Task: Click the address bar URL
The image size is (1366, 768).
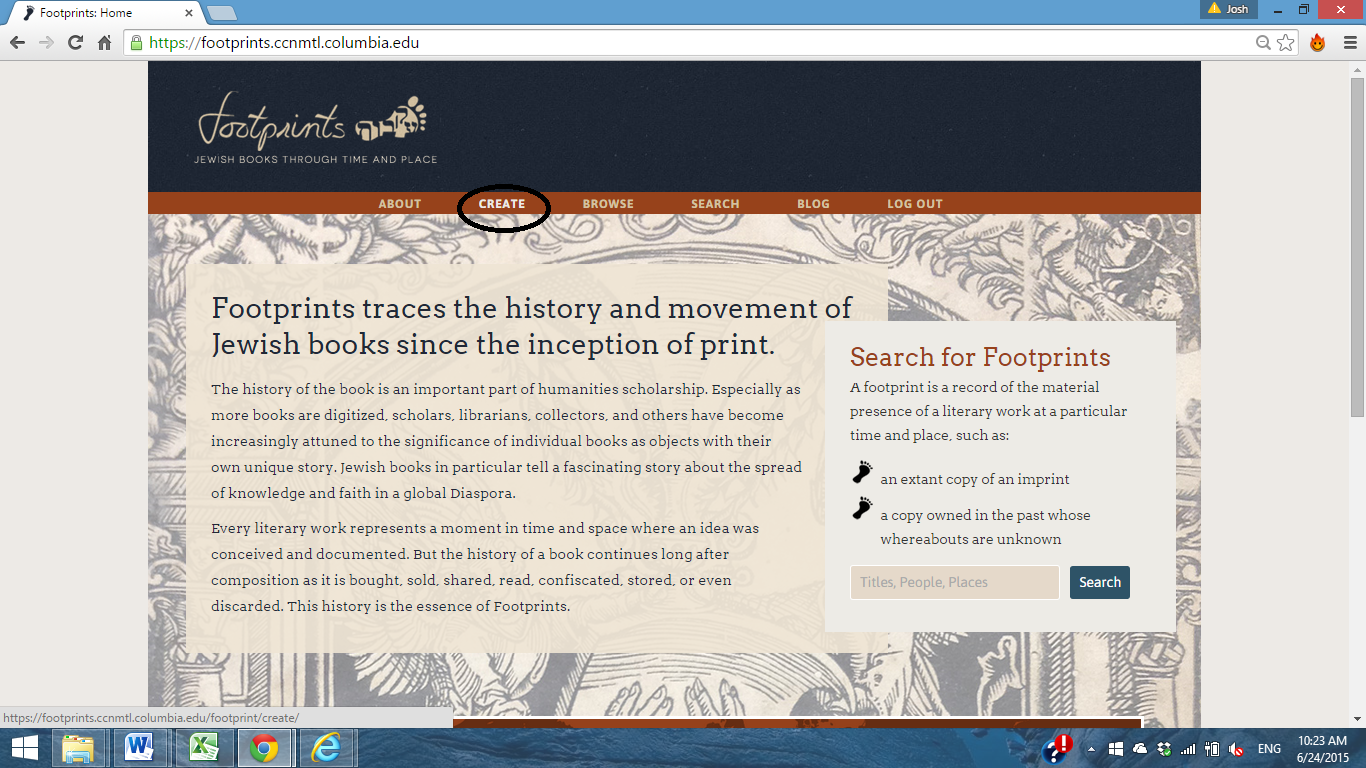Action: click(x=284, y=43)
